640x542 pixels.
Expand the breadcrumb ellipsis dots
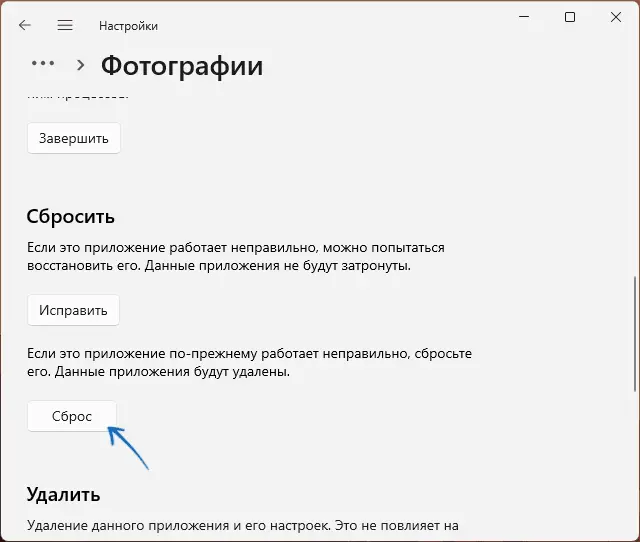[x=43, y=63]
